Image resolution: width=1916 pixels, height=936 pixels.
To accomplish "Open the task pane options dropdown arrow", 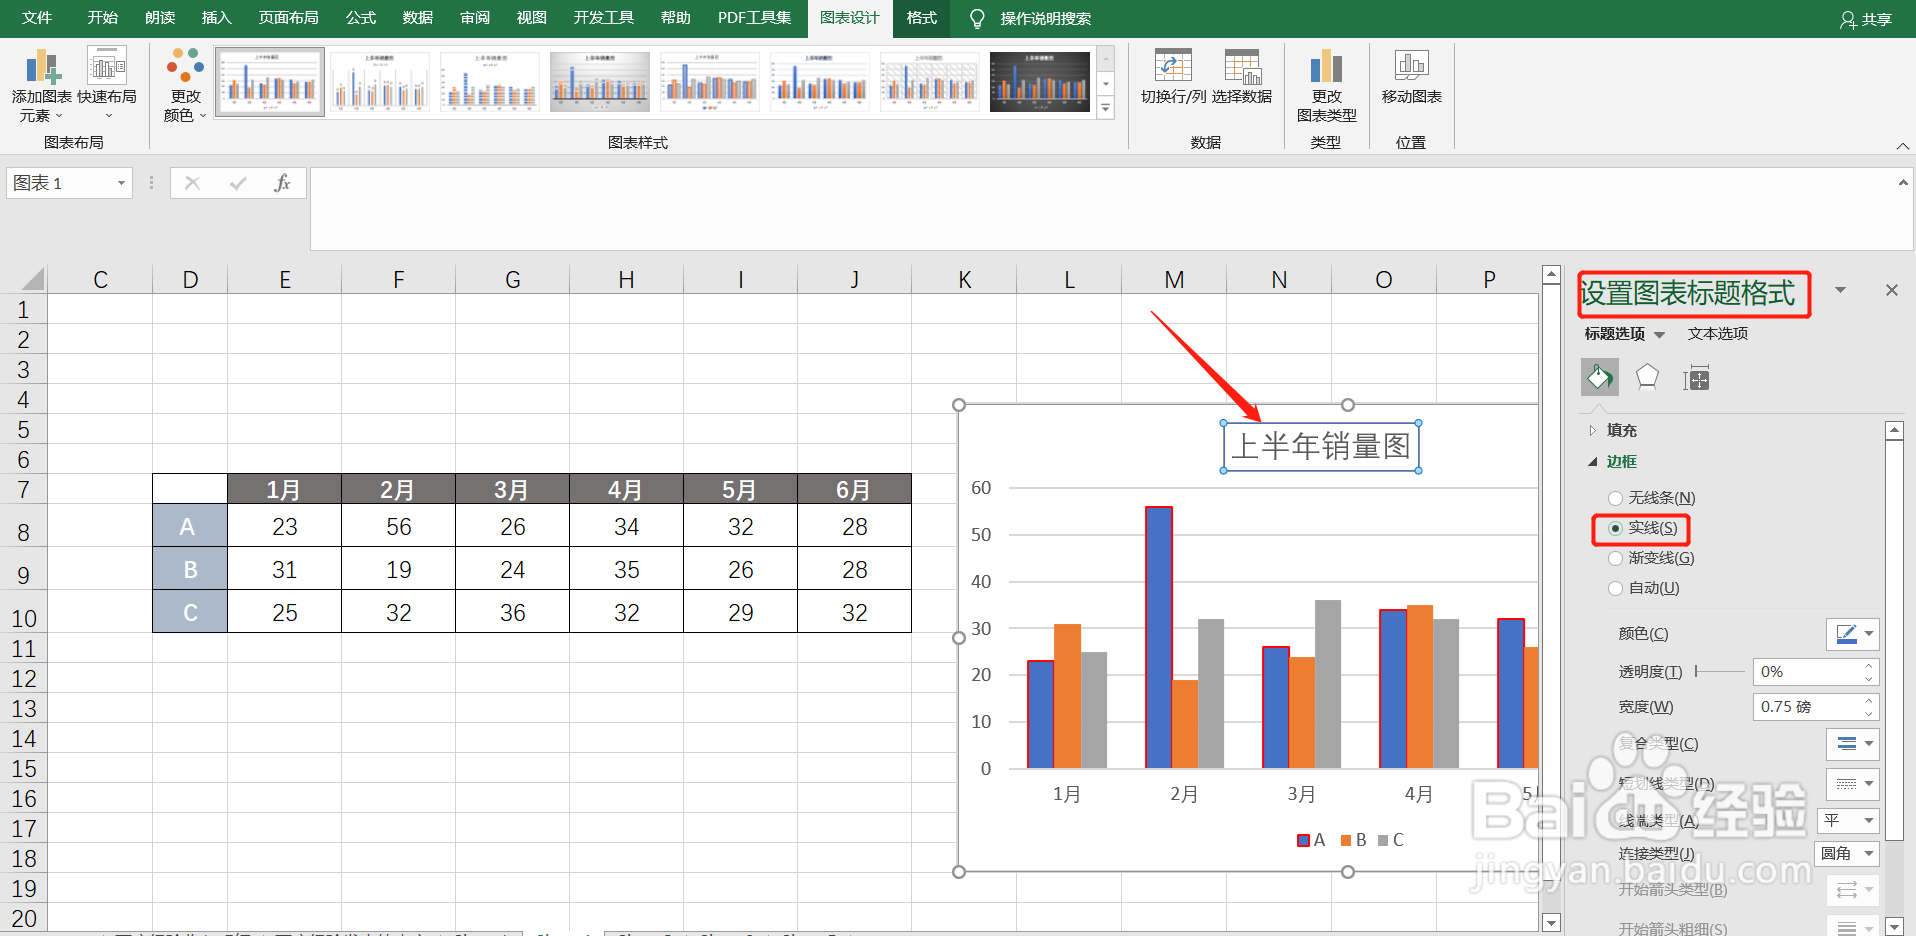I will pyautogui.click(x=1840, y=290).
